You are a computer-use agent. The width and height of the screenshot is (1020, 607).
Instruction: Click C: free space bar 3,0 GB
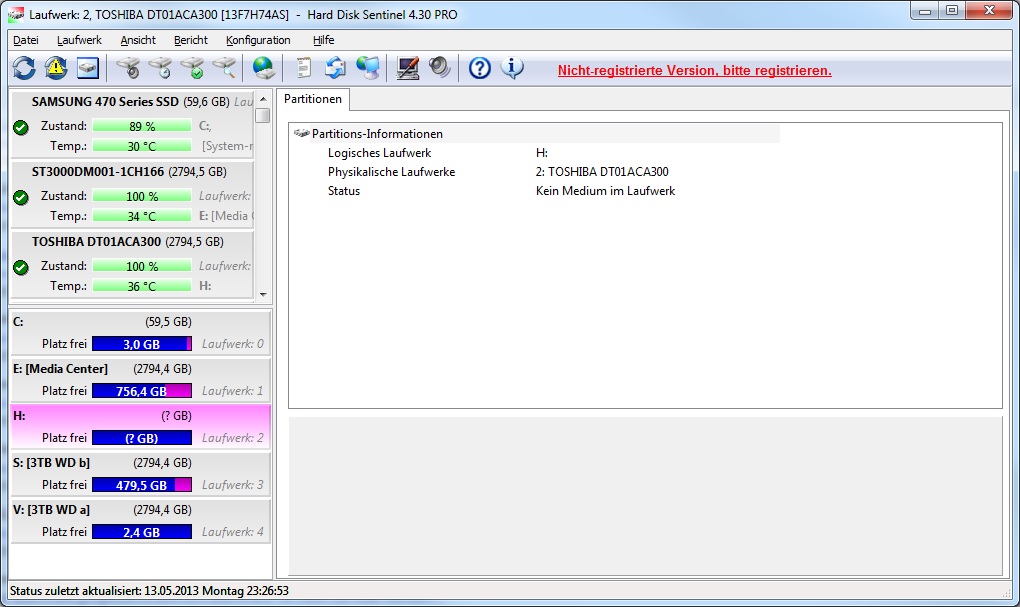point(142,344)
